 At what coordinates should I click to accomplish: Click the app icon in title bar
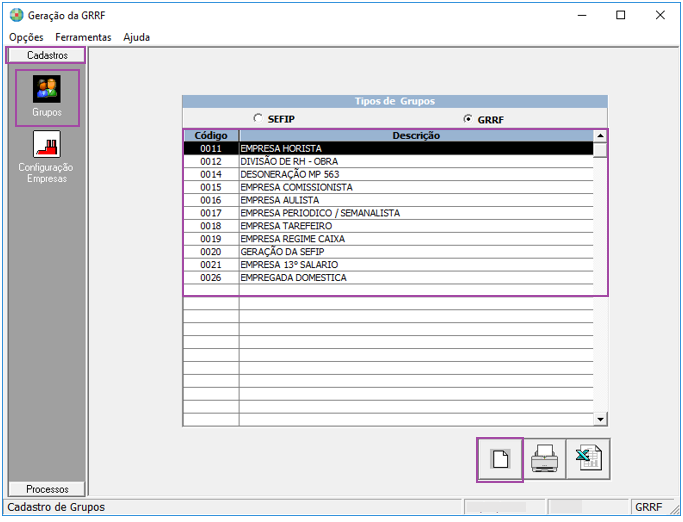pyautogui.click(x=15, y=15)
